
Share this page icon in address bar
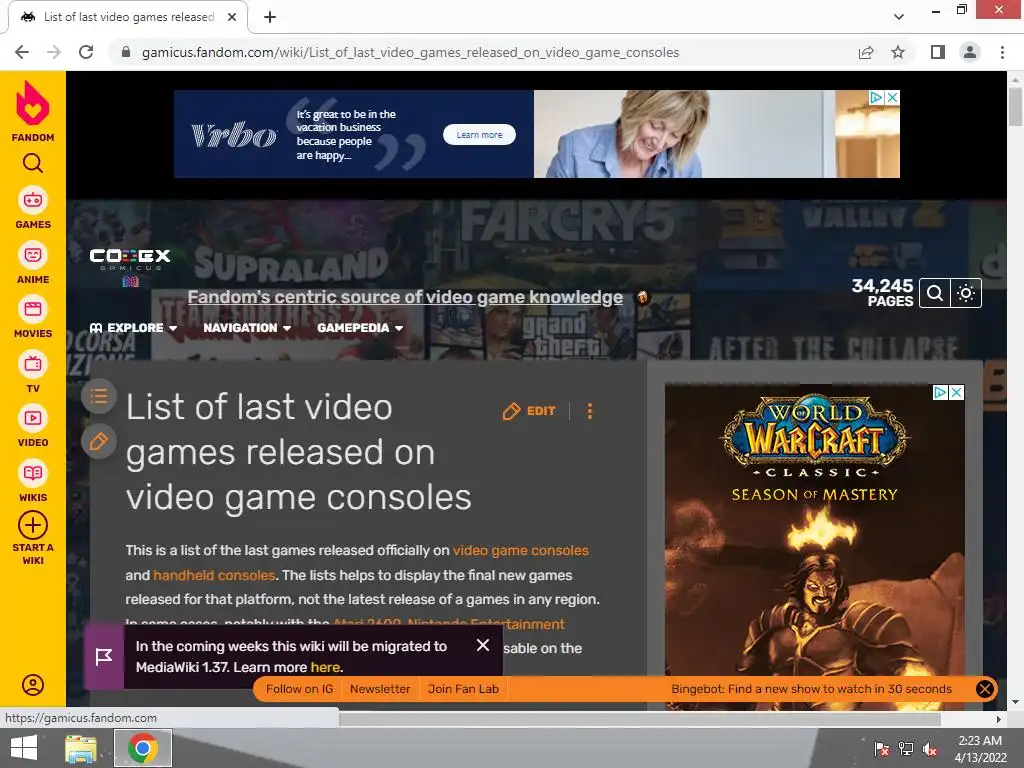tap(866, 52)
